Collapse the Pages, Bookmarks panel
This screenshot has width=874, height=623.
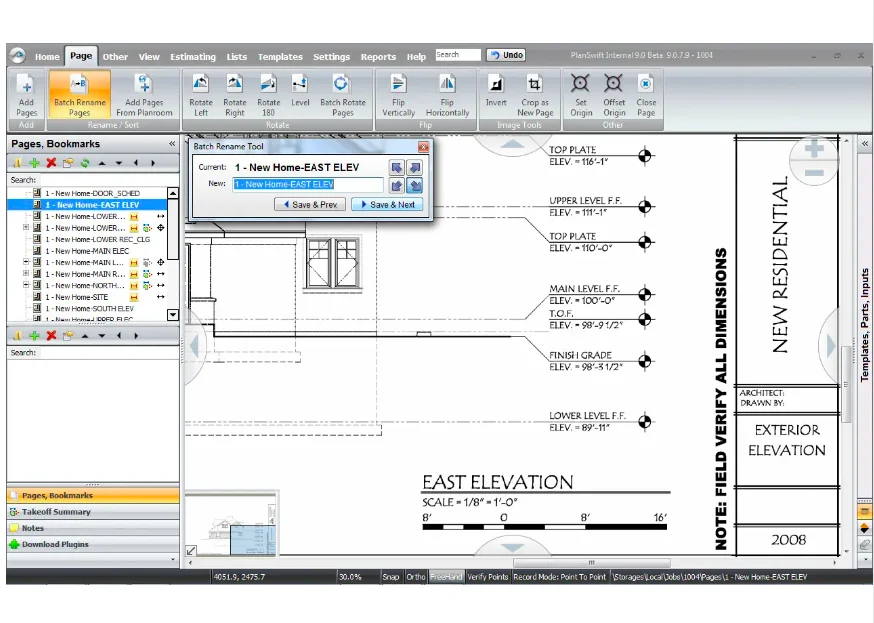point(172,144)
